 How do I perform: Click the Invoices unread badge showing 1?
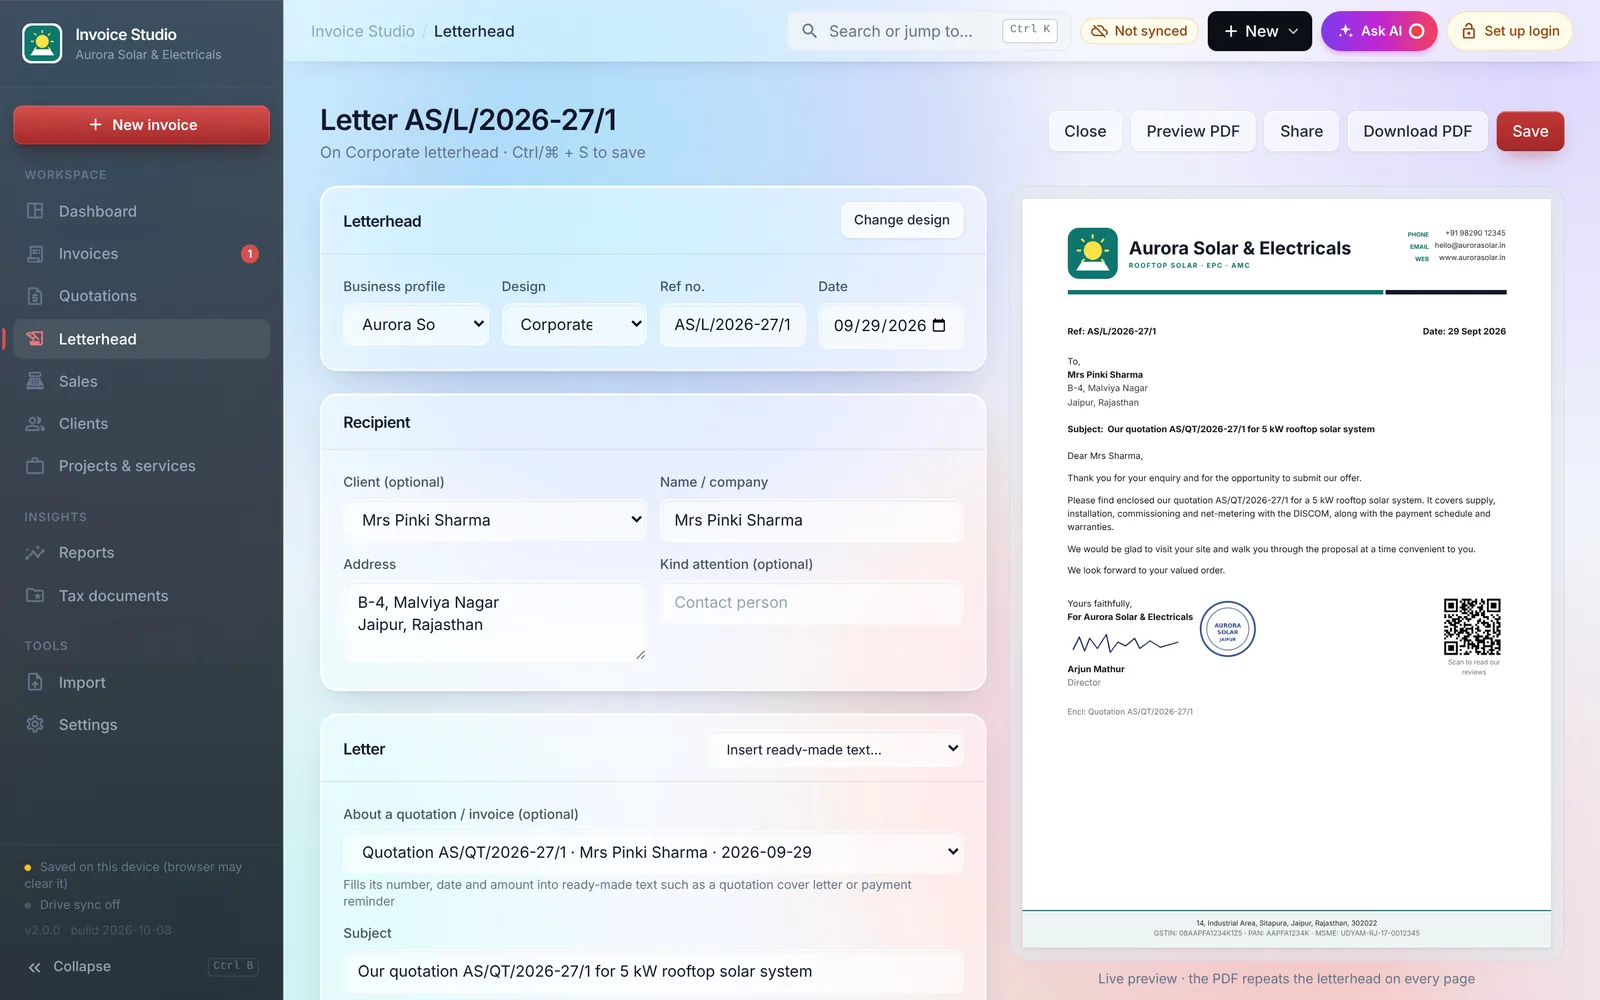click(x=250, y=254)
